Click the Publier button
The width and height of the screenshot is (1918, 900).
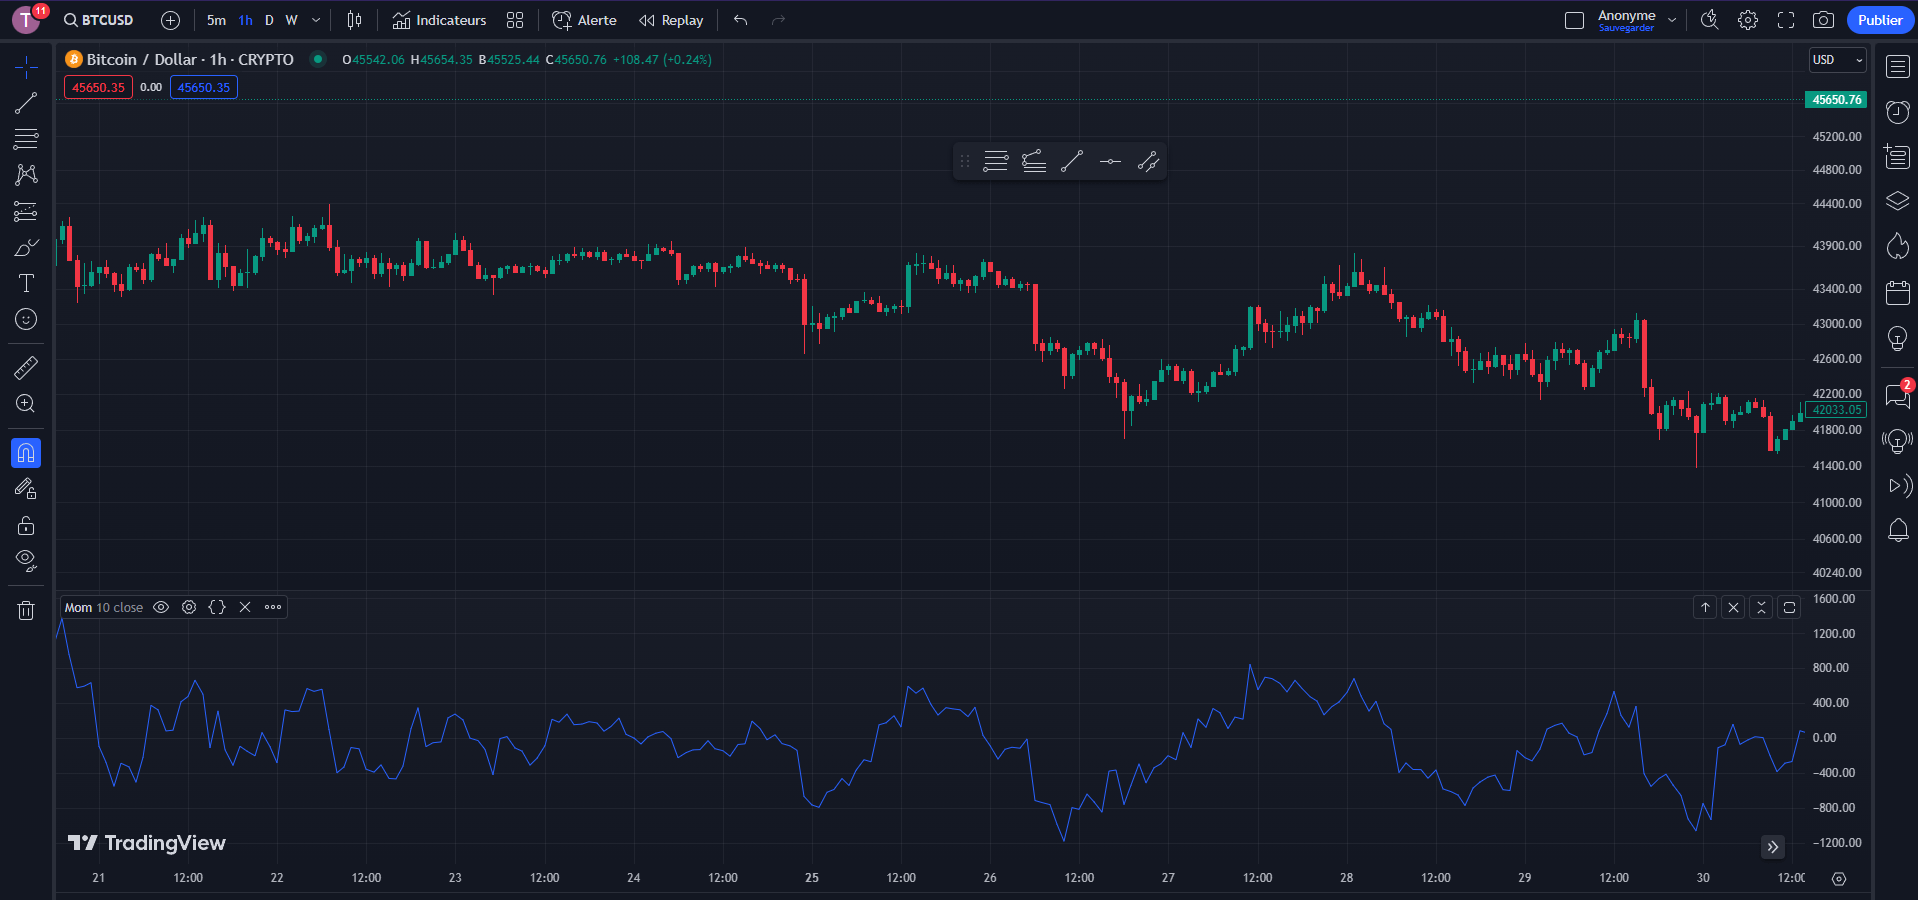1879,19
